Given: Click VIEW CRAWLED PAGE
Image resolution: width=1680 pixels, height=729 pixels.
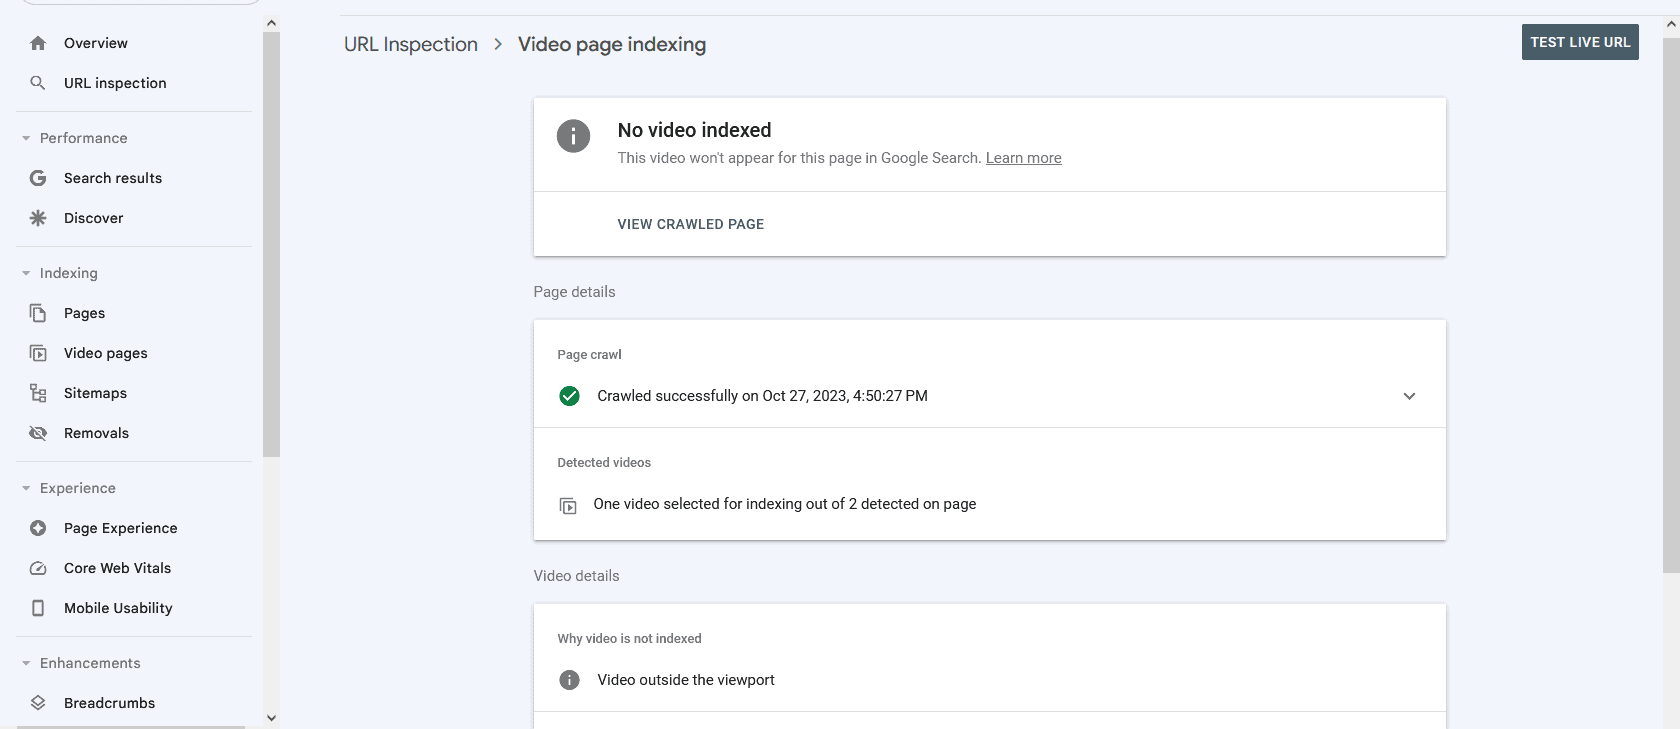Looking at the screenshot, I should coord(690,224).
